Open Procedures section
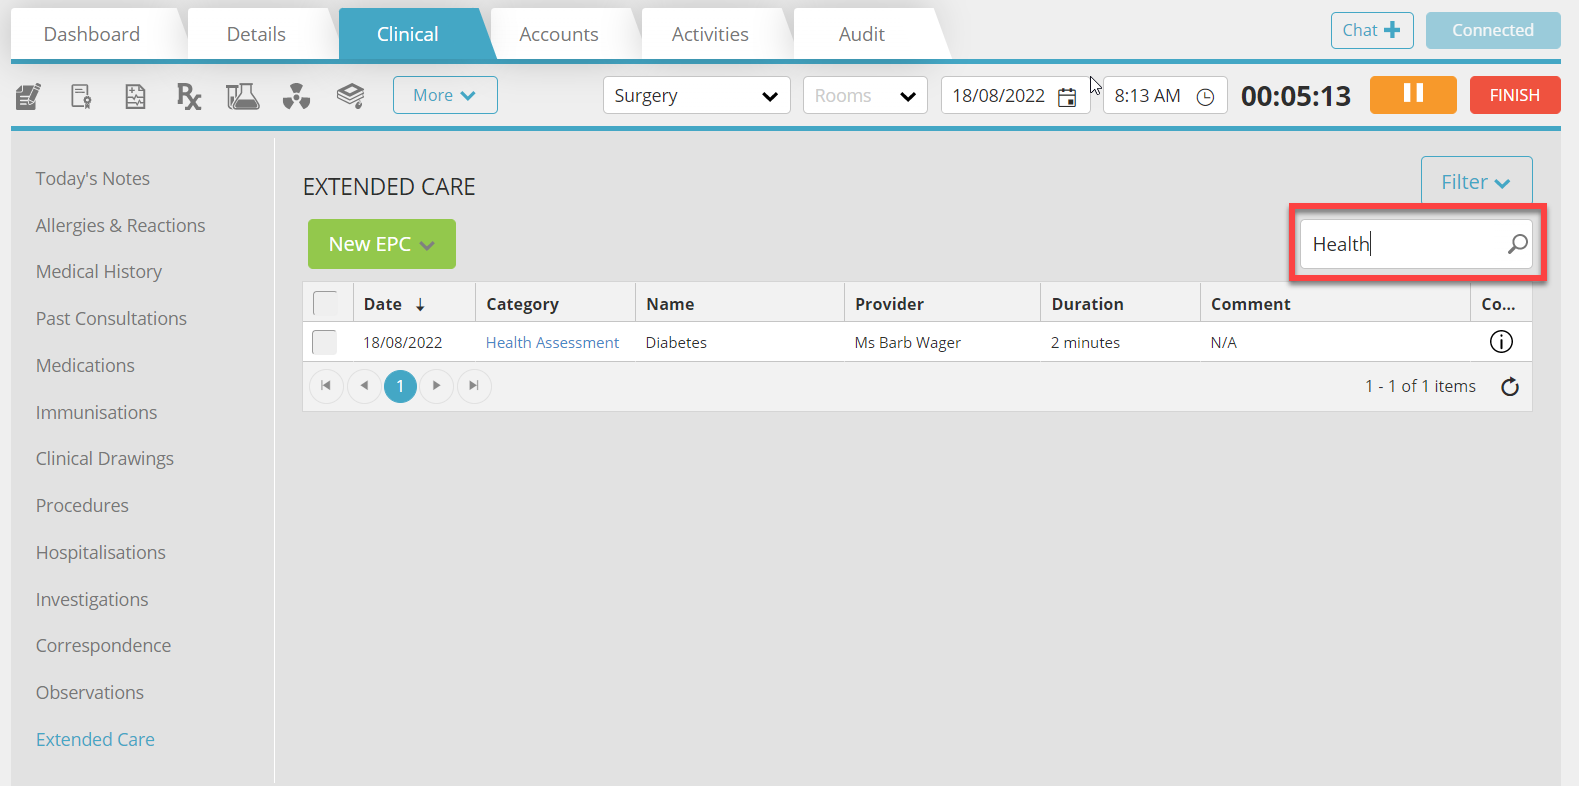This screenshot has width=1579, height=786. pyautogui.click(x=82, y=505)
